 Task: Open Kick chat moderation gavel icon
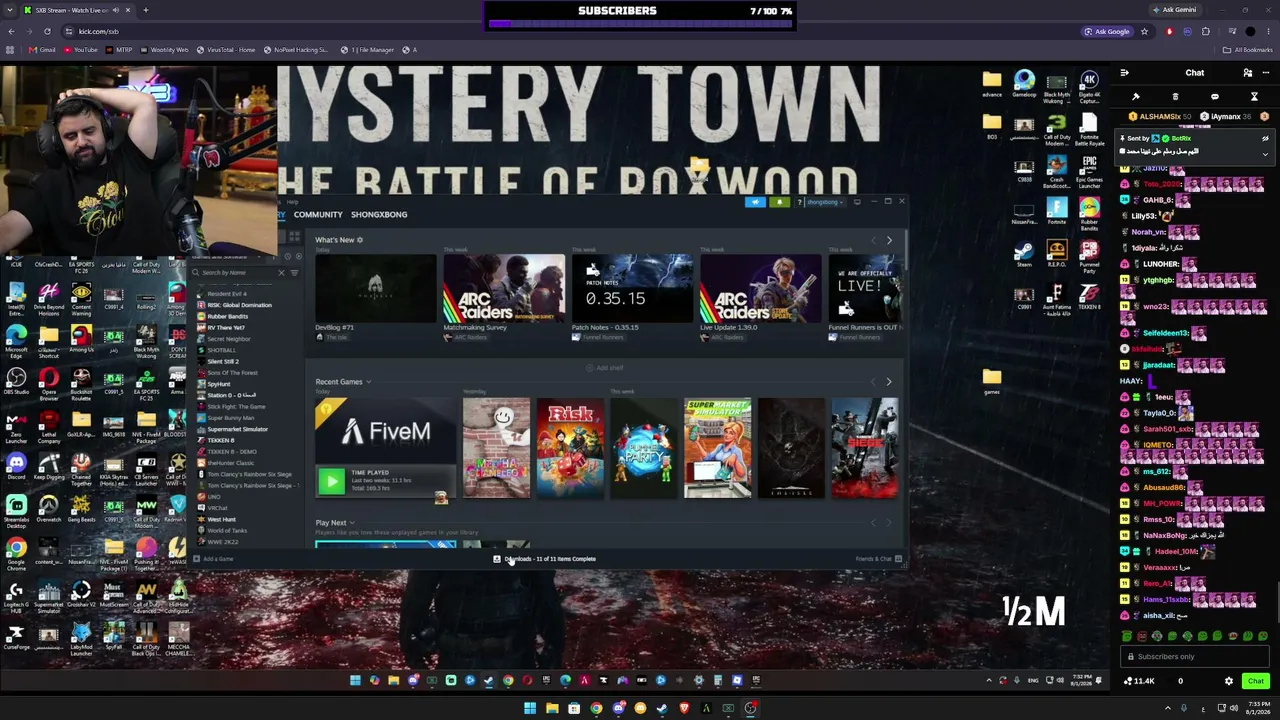point(1136,97)
